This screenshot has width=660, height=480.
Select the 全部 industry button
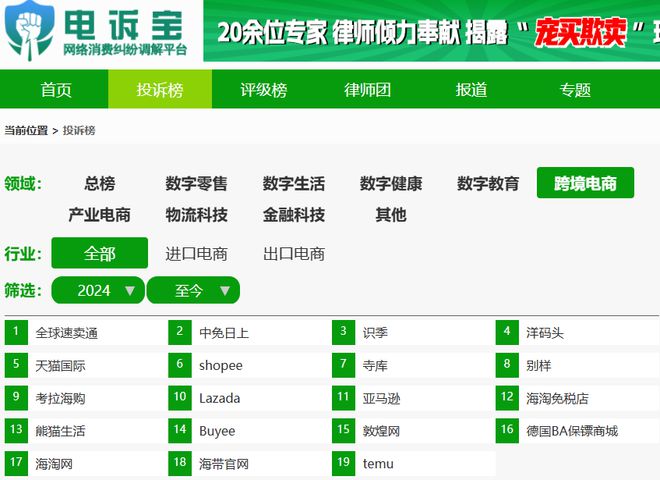coord(100,253)
